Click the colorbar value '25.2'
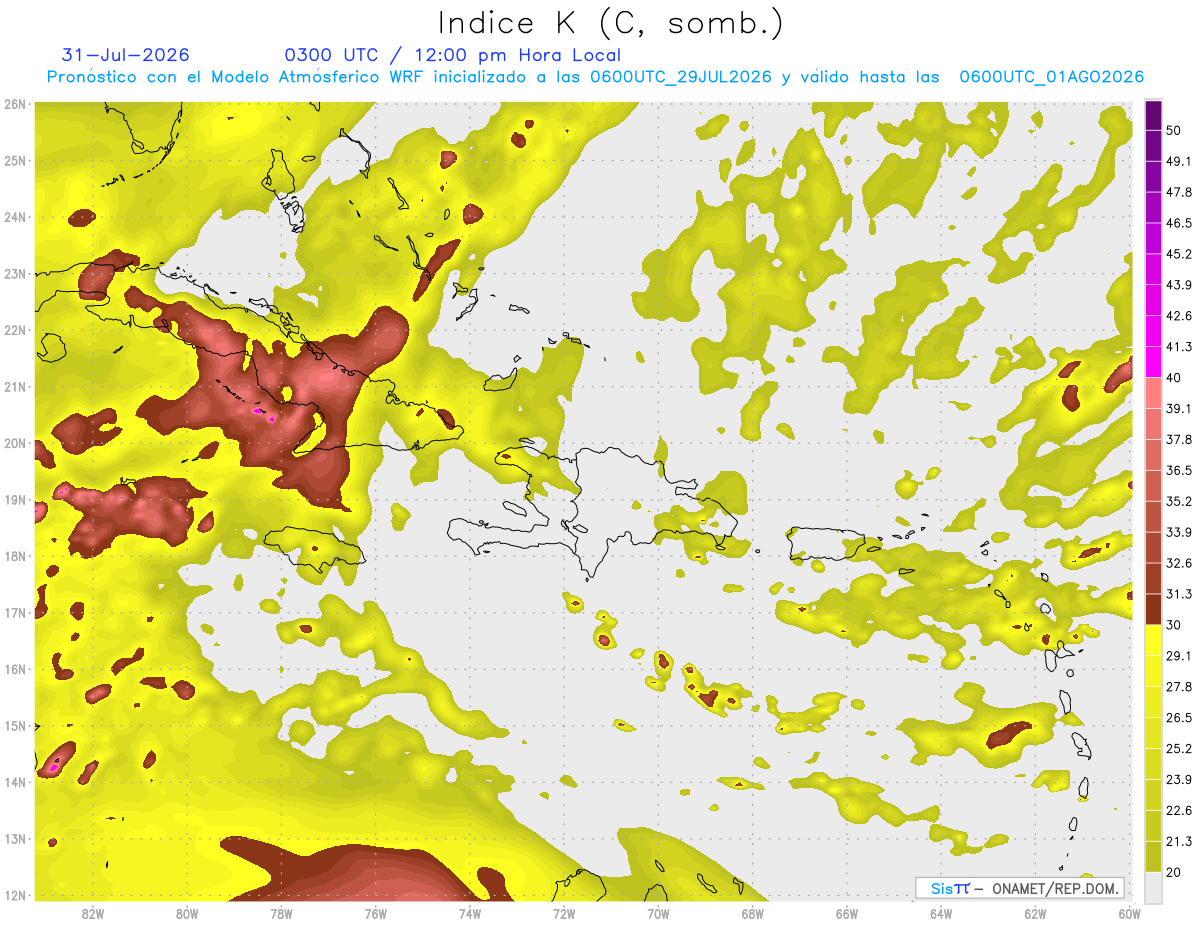The image size is (1200, 927). 1179,749
